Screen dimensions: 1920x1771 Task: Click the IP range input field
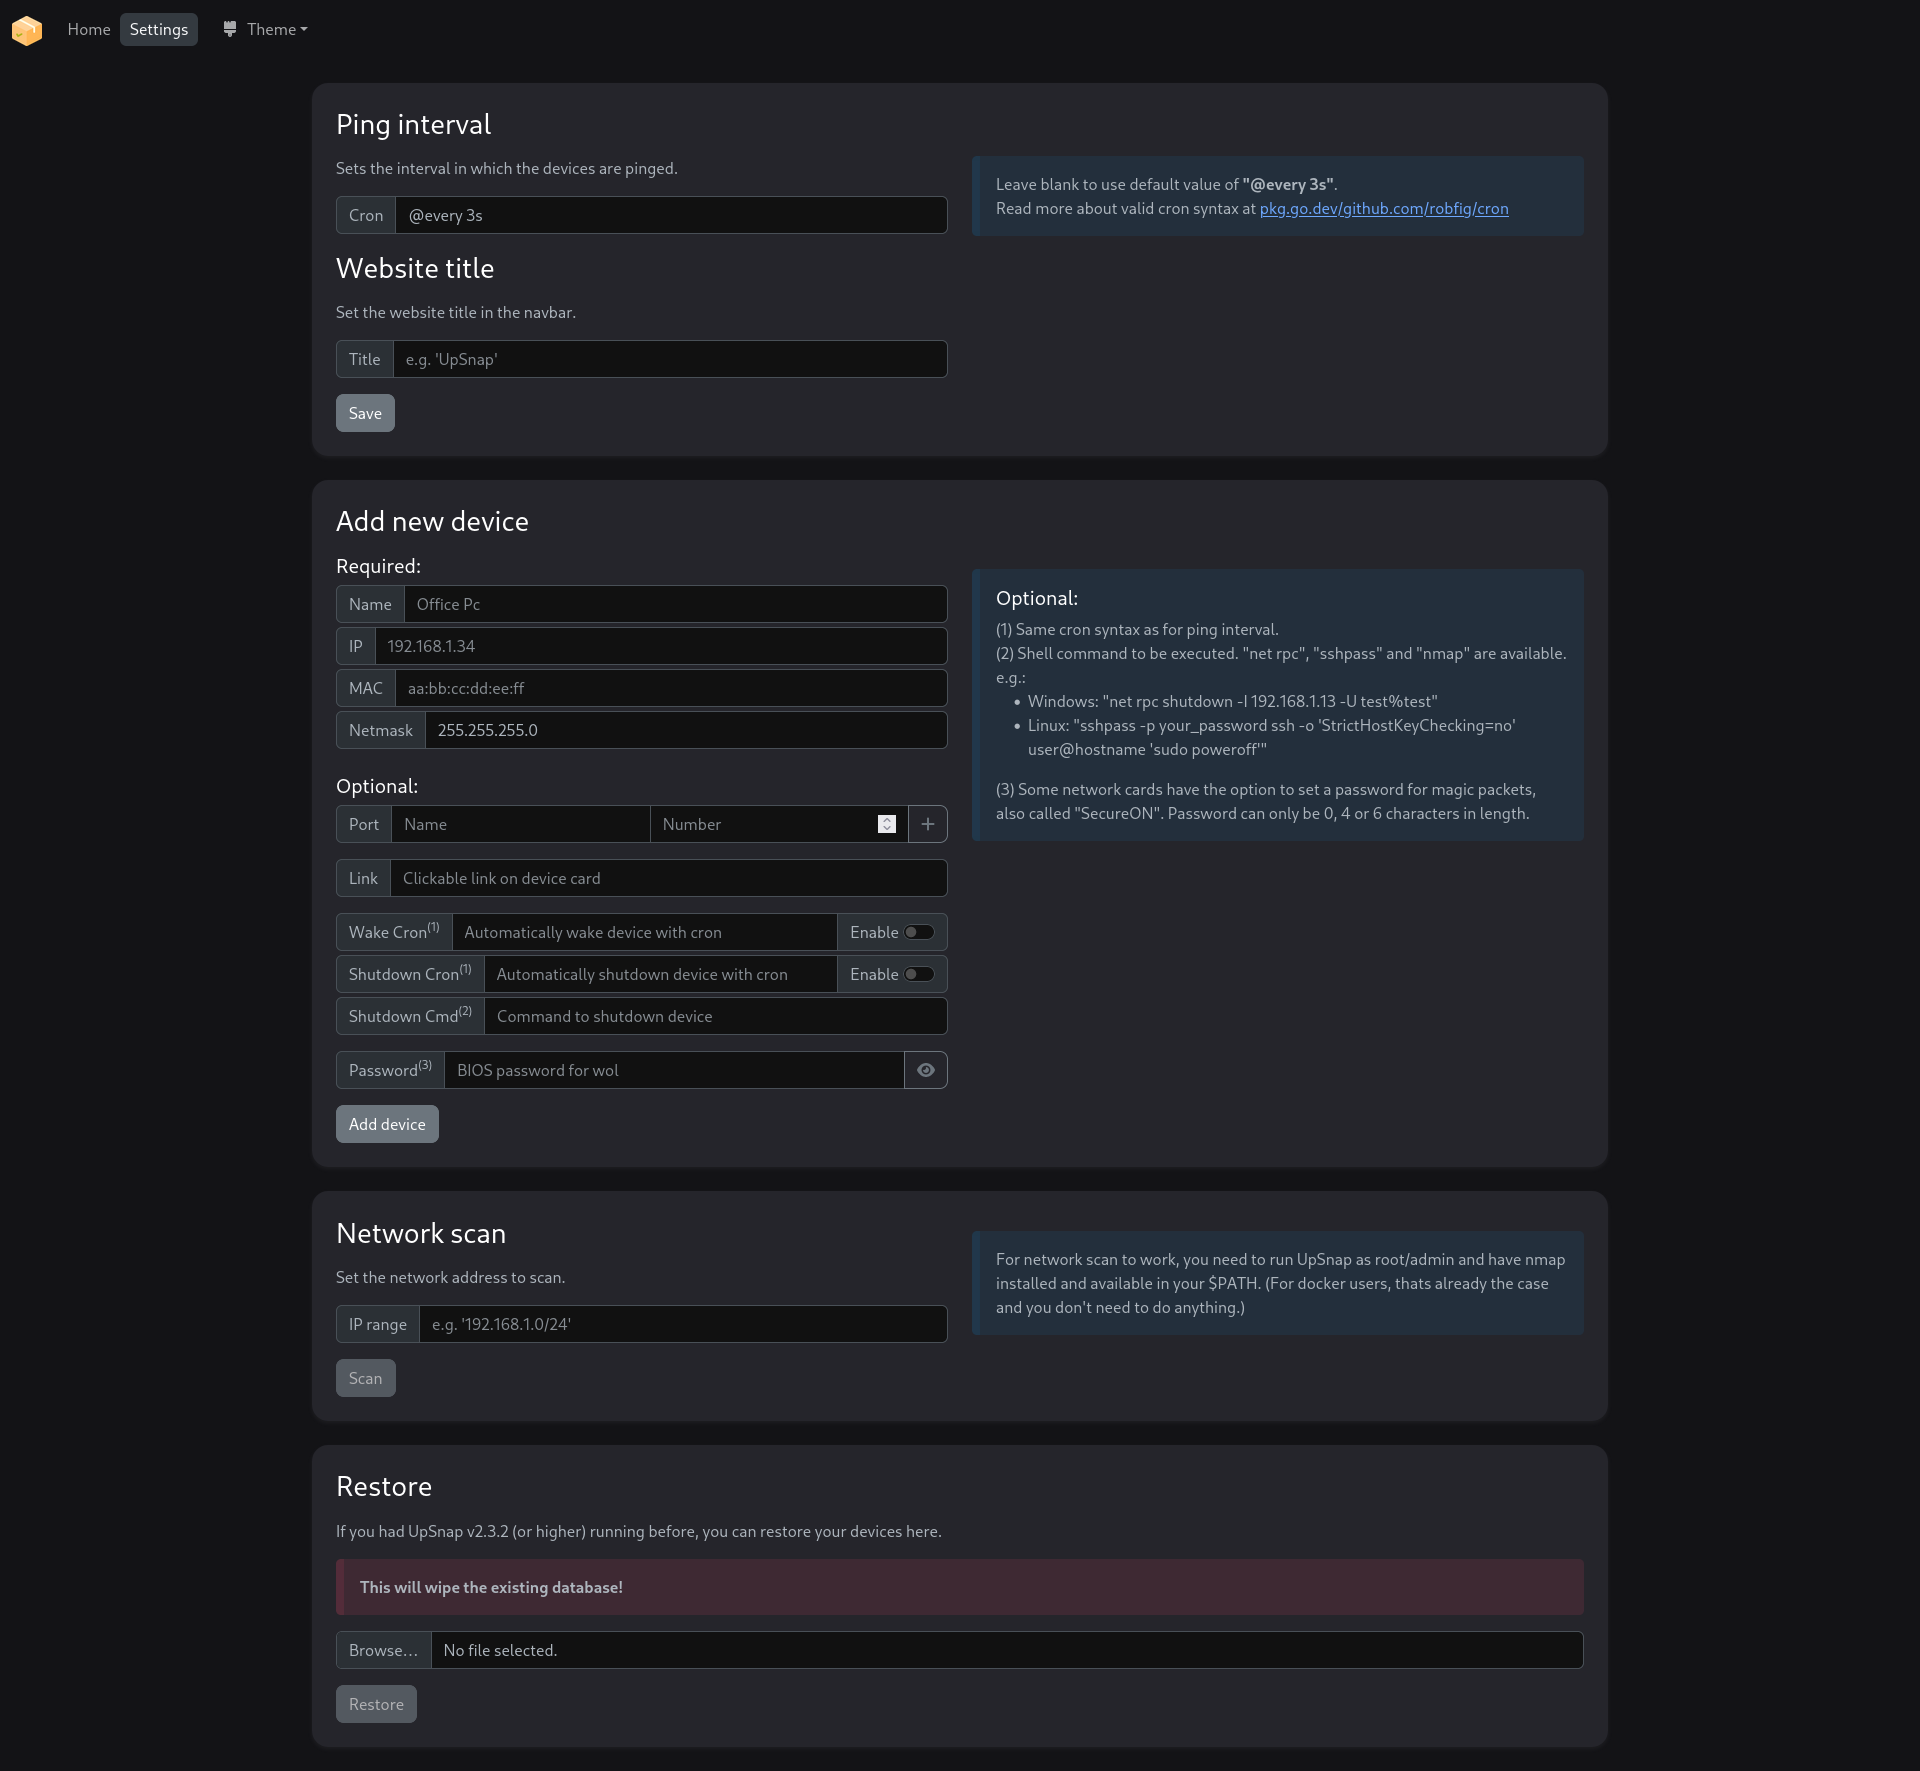tap(682, 1324)
